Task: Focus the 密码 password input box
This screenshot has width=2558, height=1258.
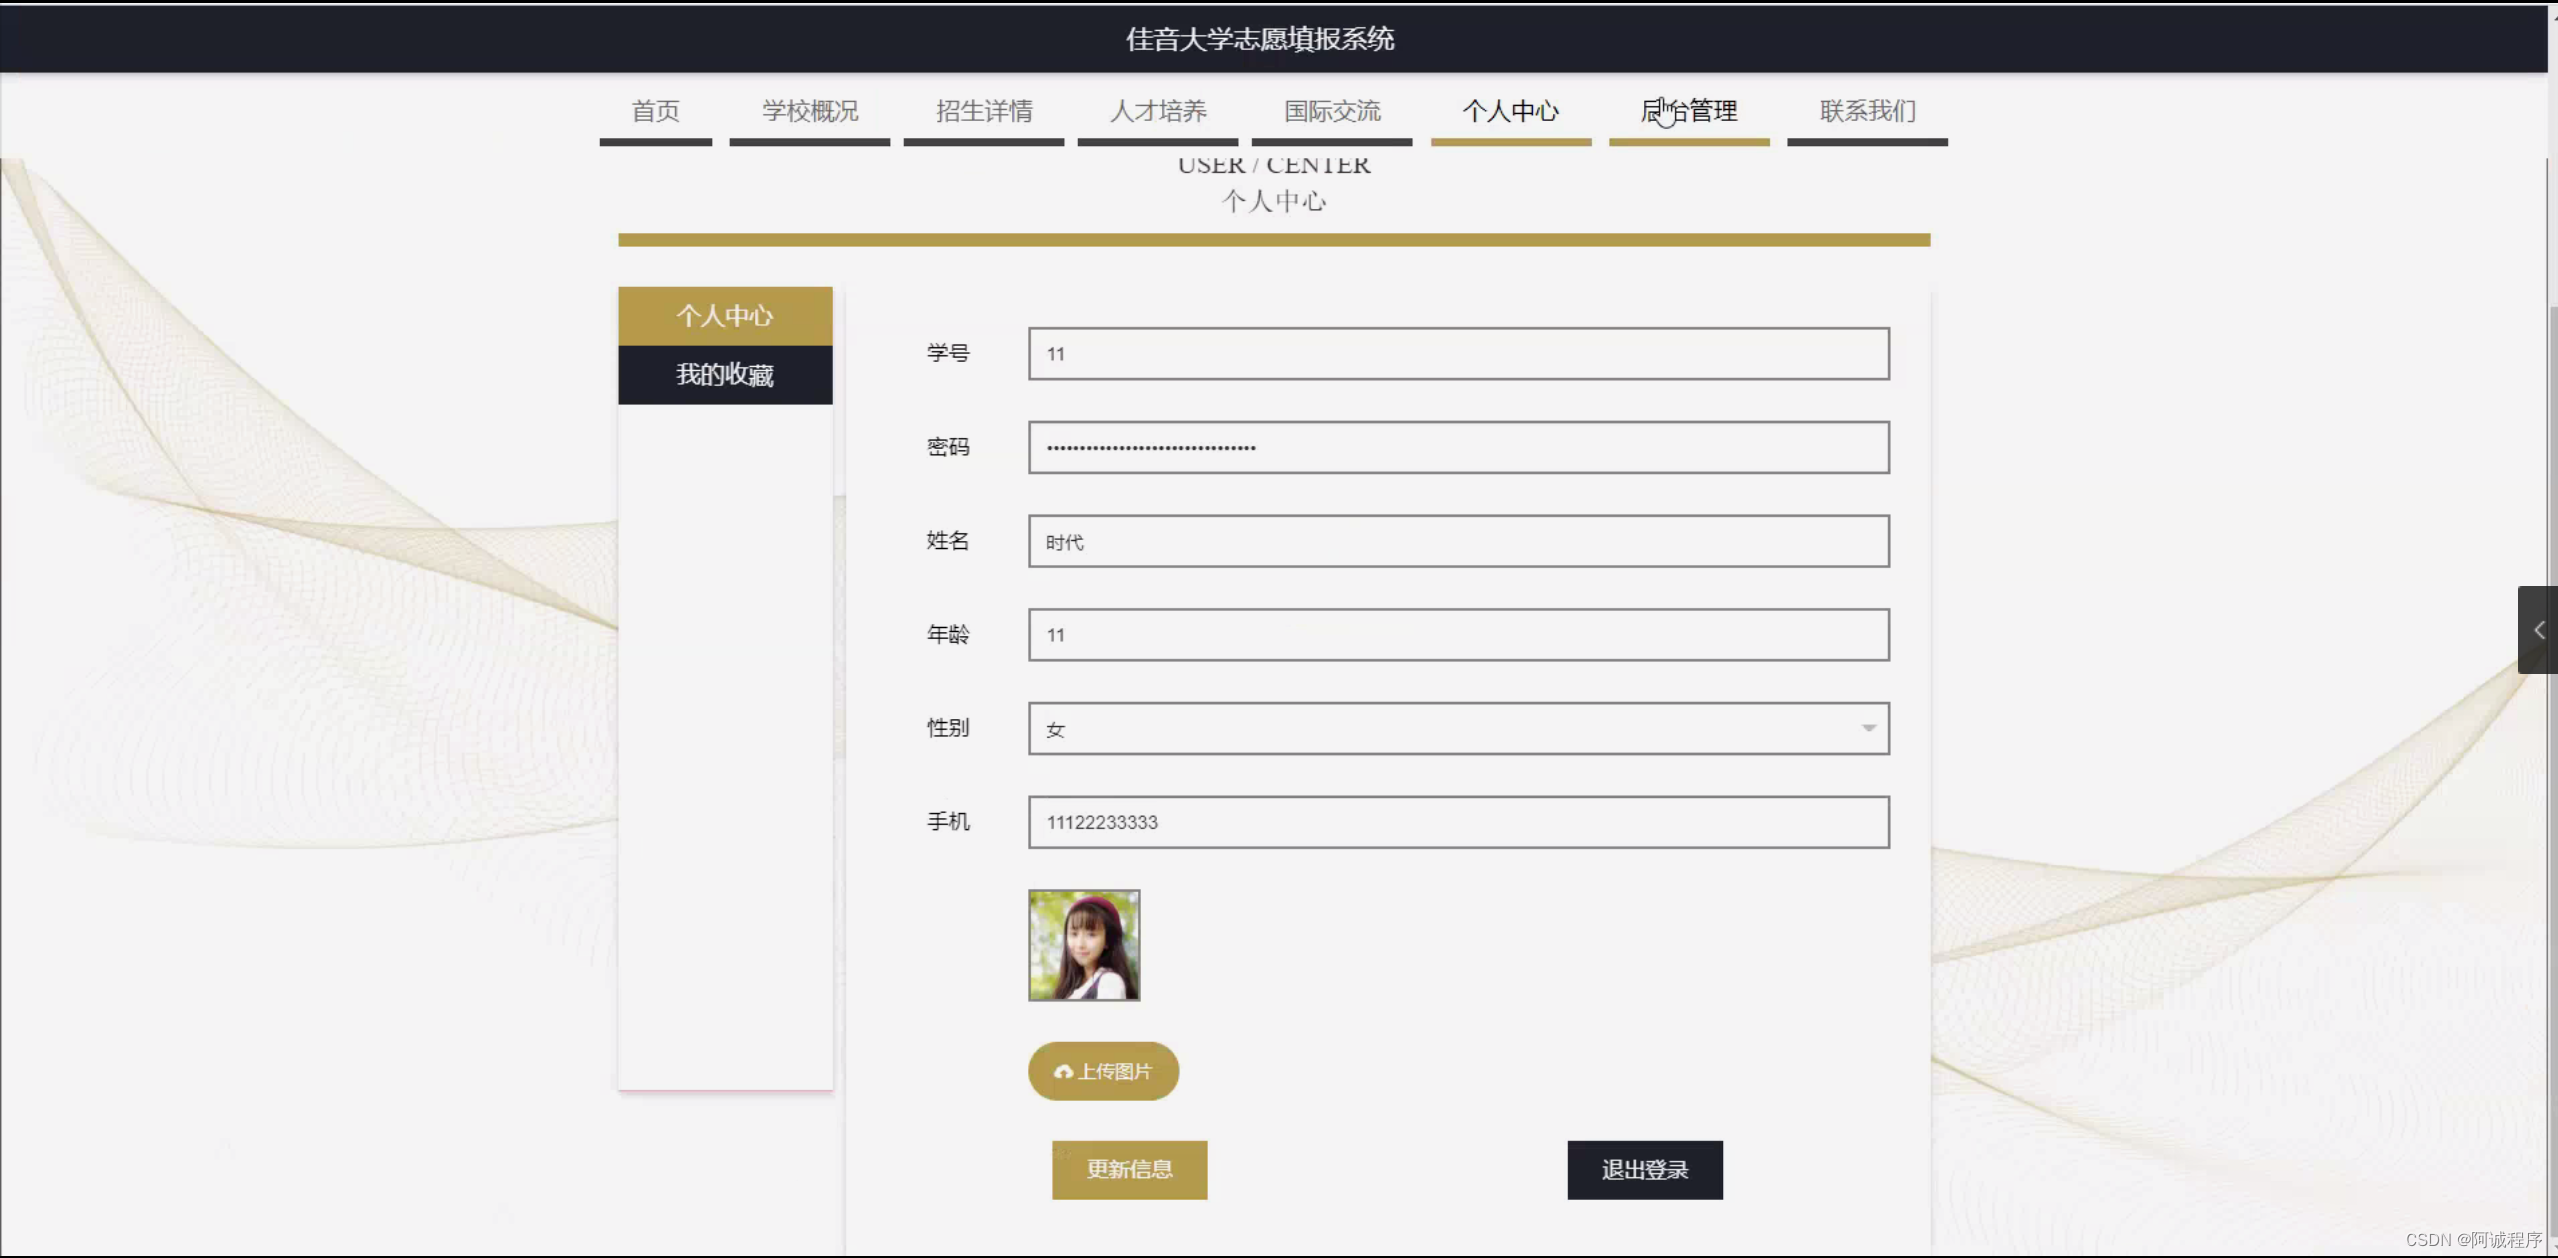Action: [1456, 447]
